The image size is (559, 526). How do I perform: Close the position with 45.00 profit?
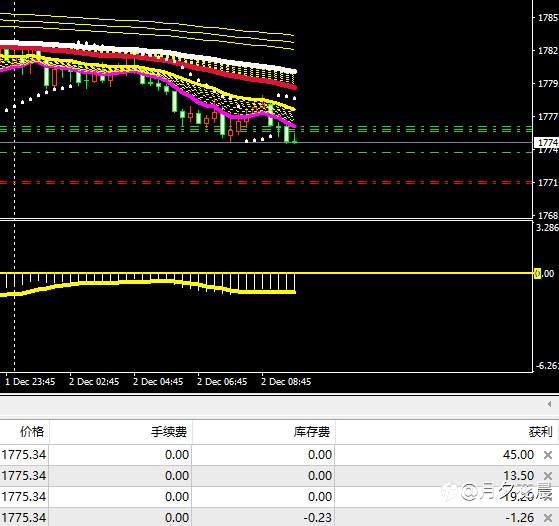(548, 455)
